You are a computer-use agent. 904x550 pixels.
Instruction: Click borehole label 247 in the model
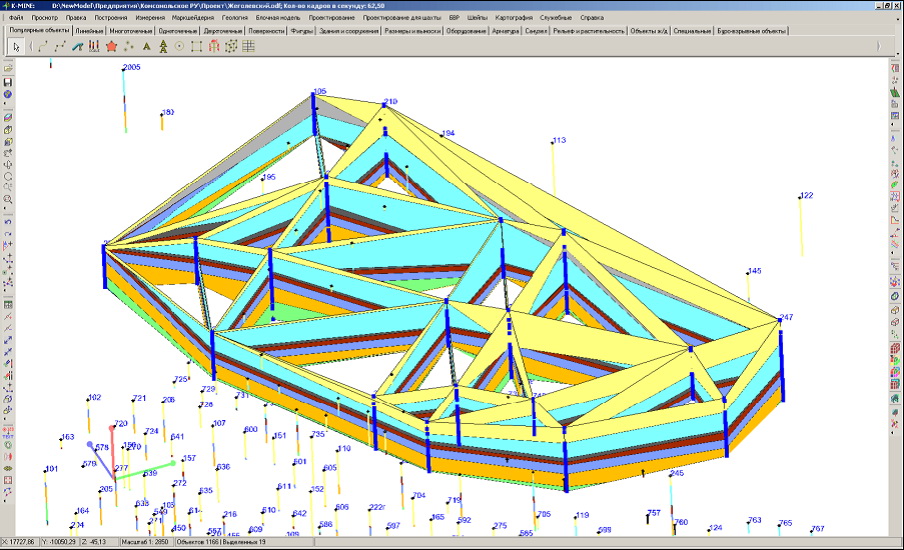coord(786,317)
